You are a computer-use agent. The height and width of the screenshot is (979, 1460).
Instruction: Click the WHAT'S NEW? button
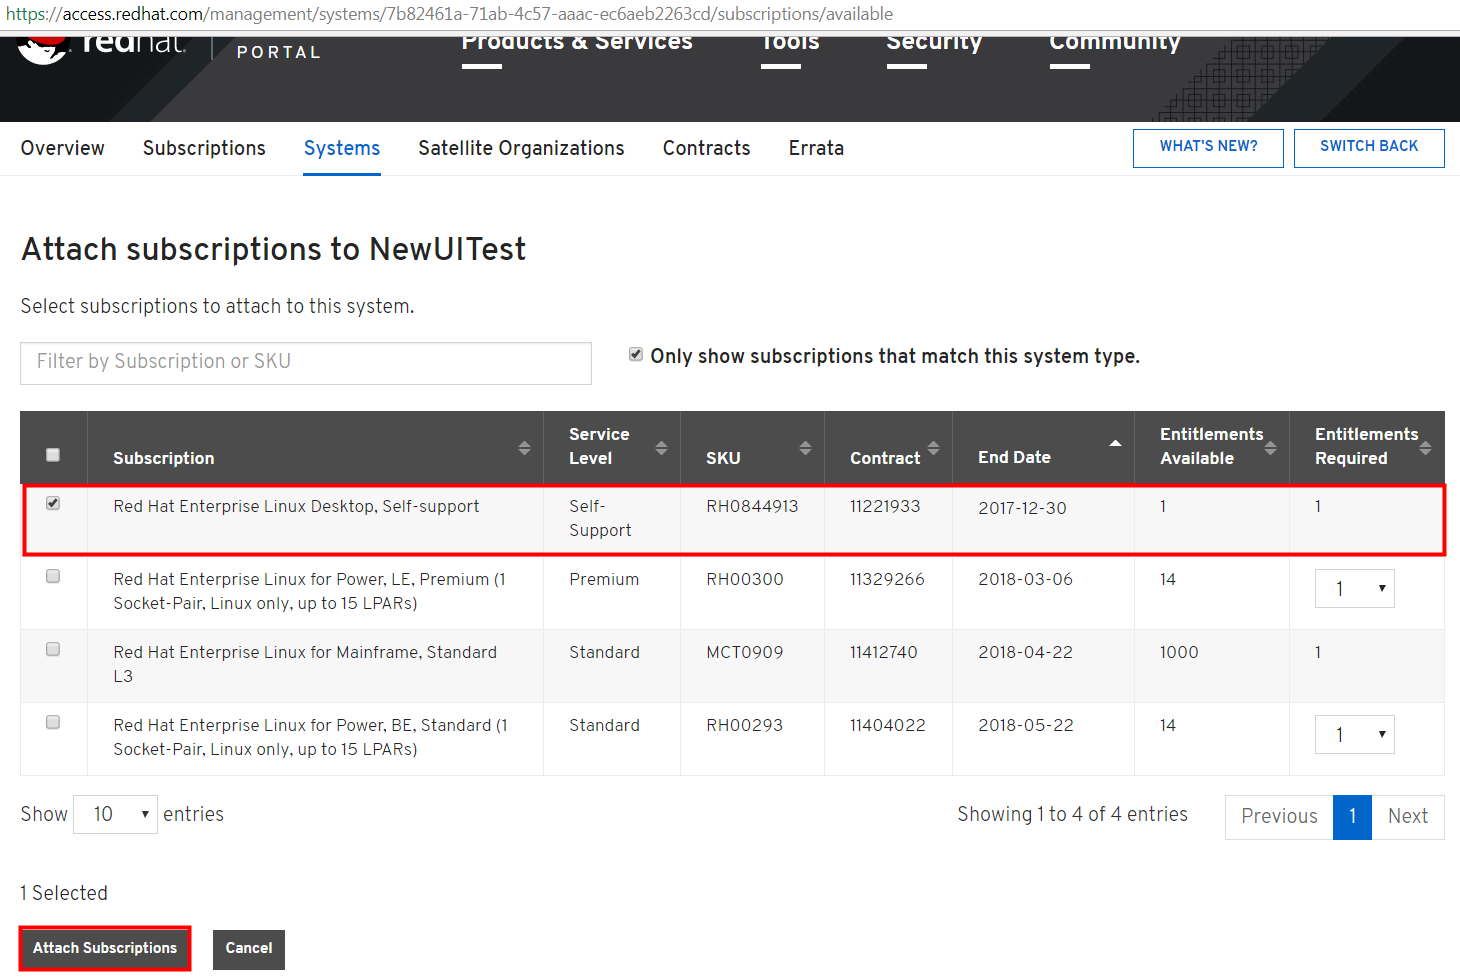(1208, 148)
